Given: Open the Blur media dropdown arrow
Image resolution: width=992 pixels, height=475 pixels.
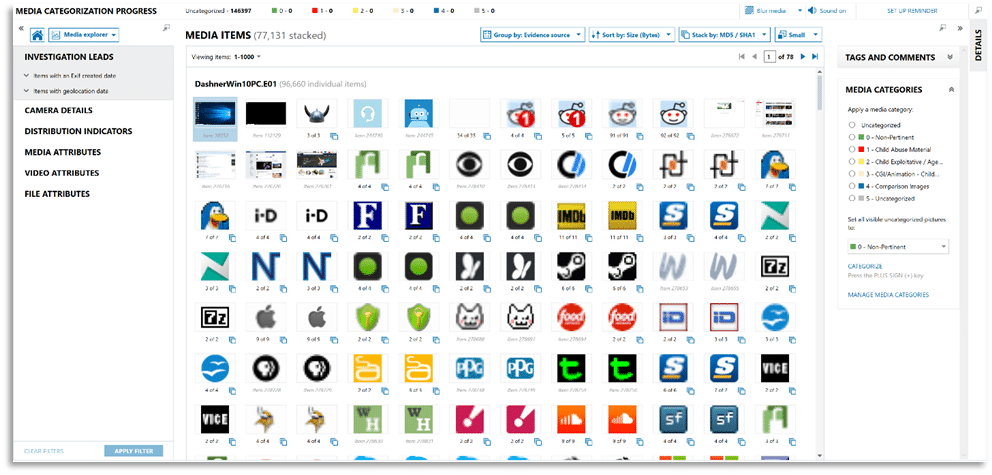Looking at the screenshot, I should [x=800, y=11].
